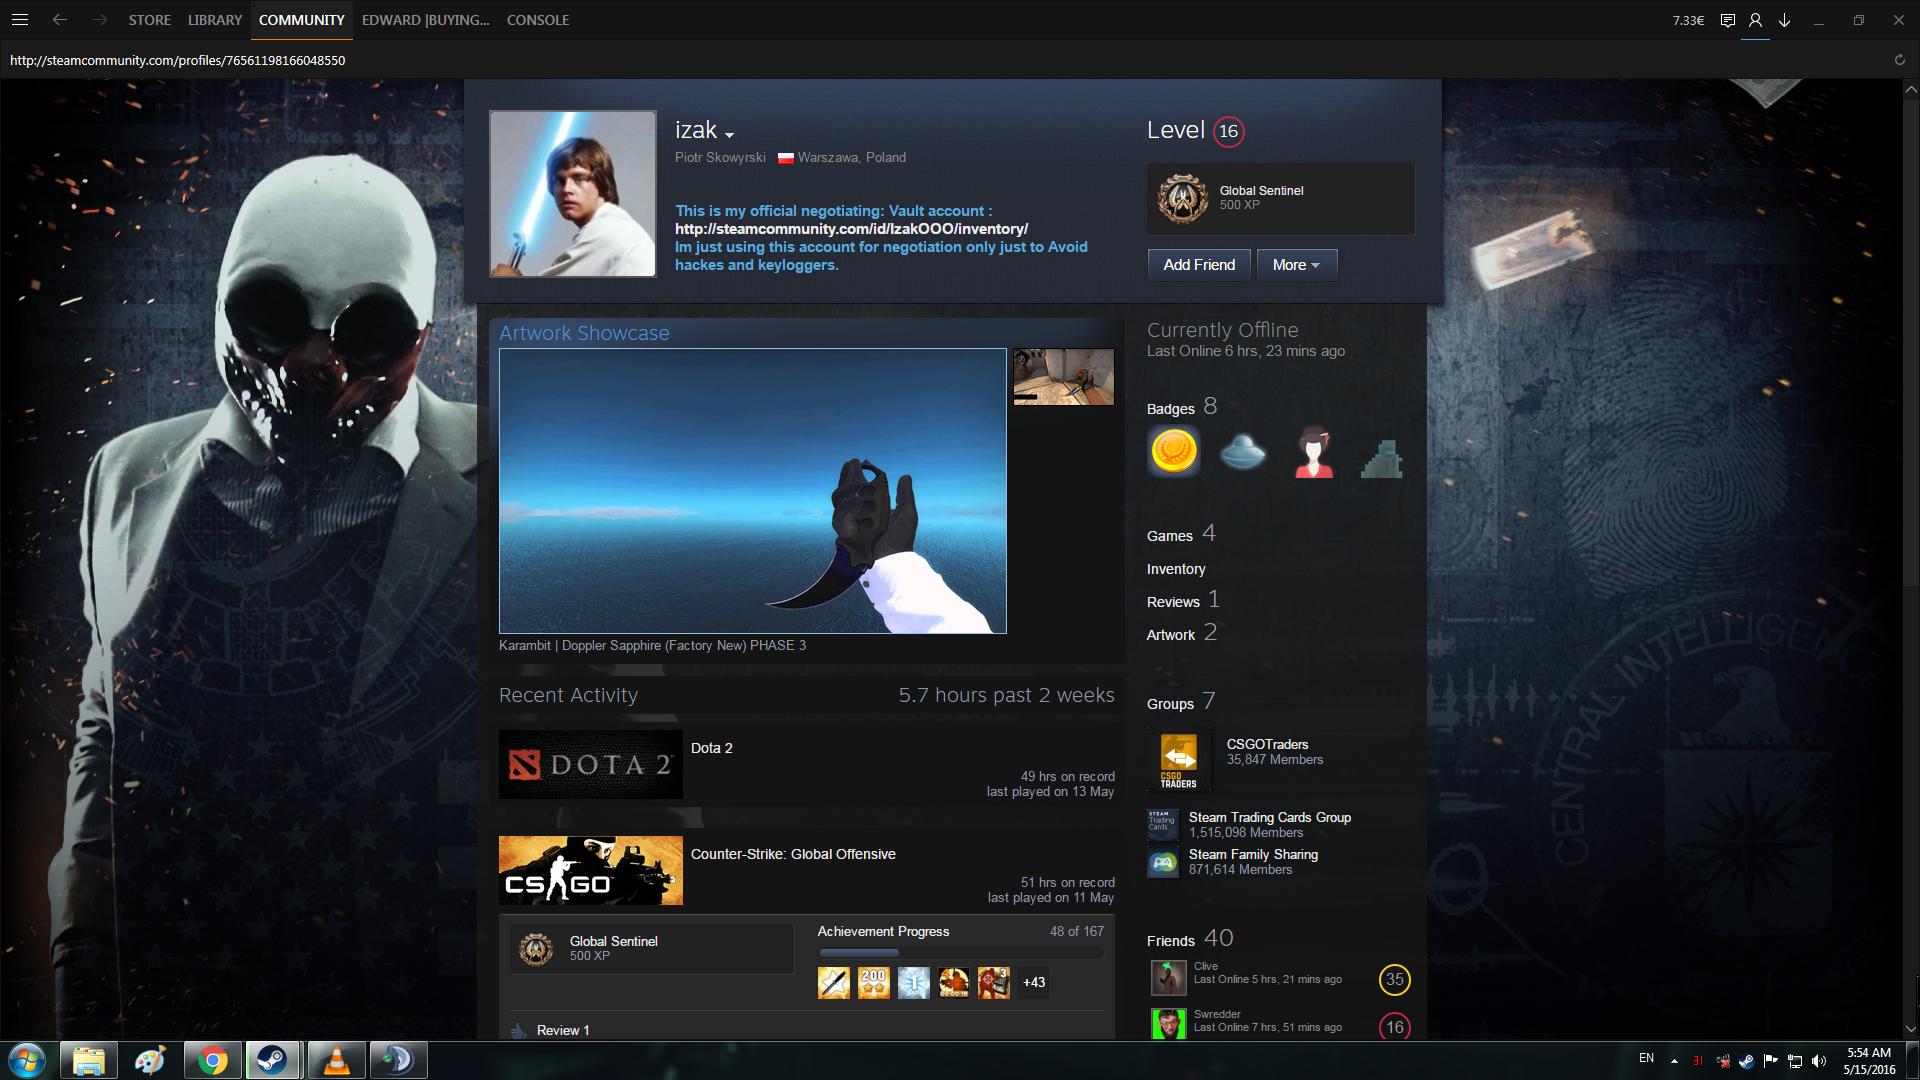This screenshot has height=1080, width=1920.
Task: Open the Inventory link
Action: tap(1176, 569)
